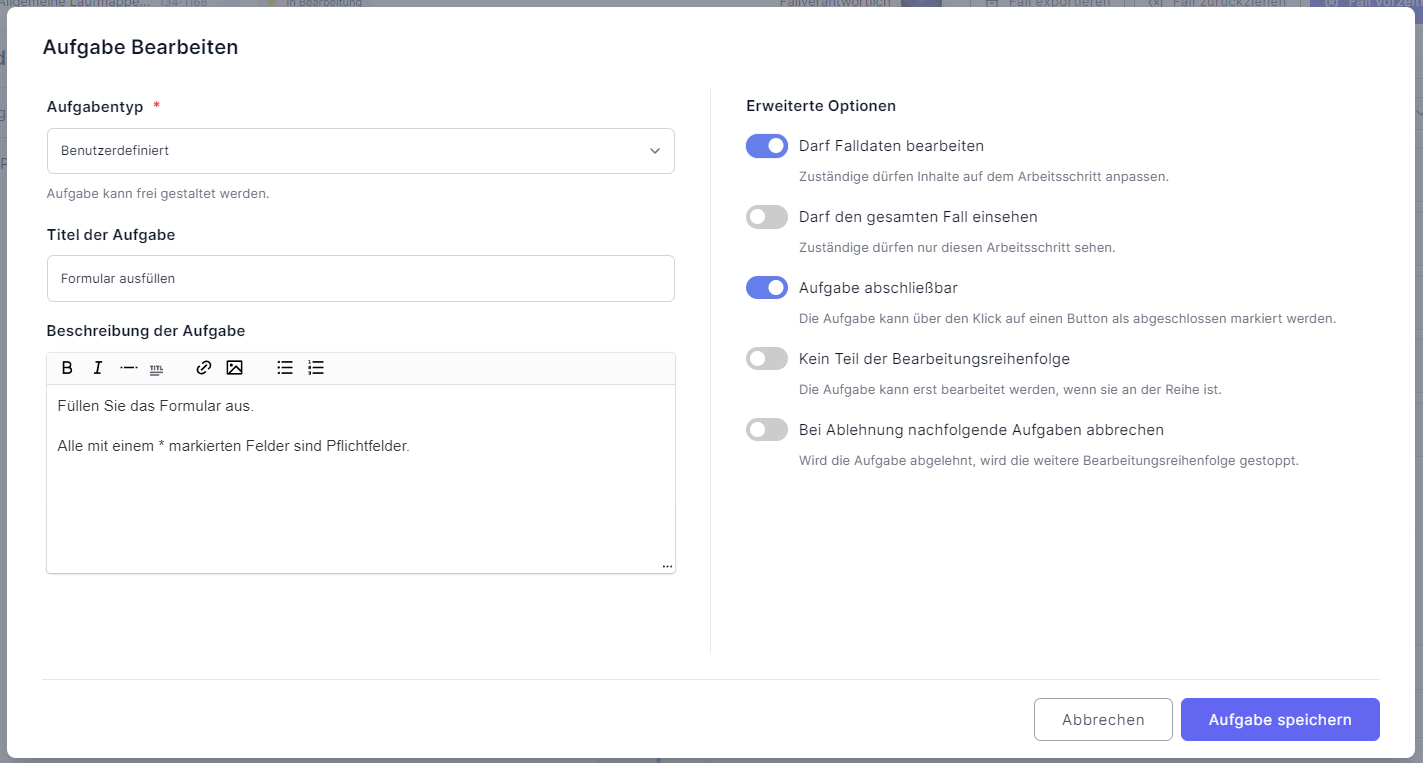
Task: Enable 'Kein Teil der Bearbeitungsreihenfolge' toggle
Action: coord(767,359)
